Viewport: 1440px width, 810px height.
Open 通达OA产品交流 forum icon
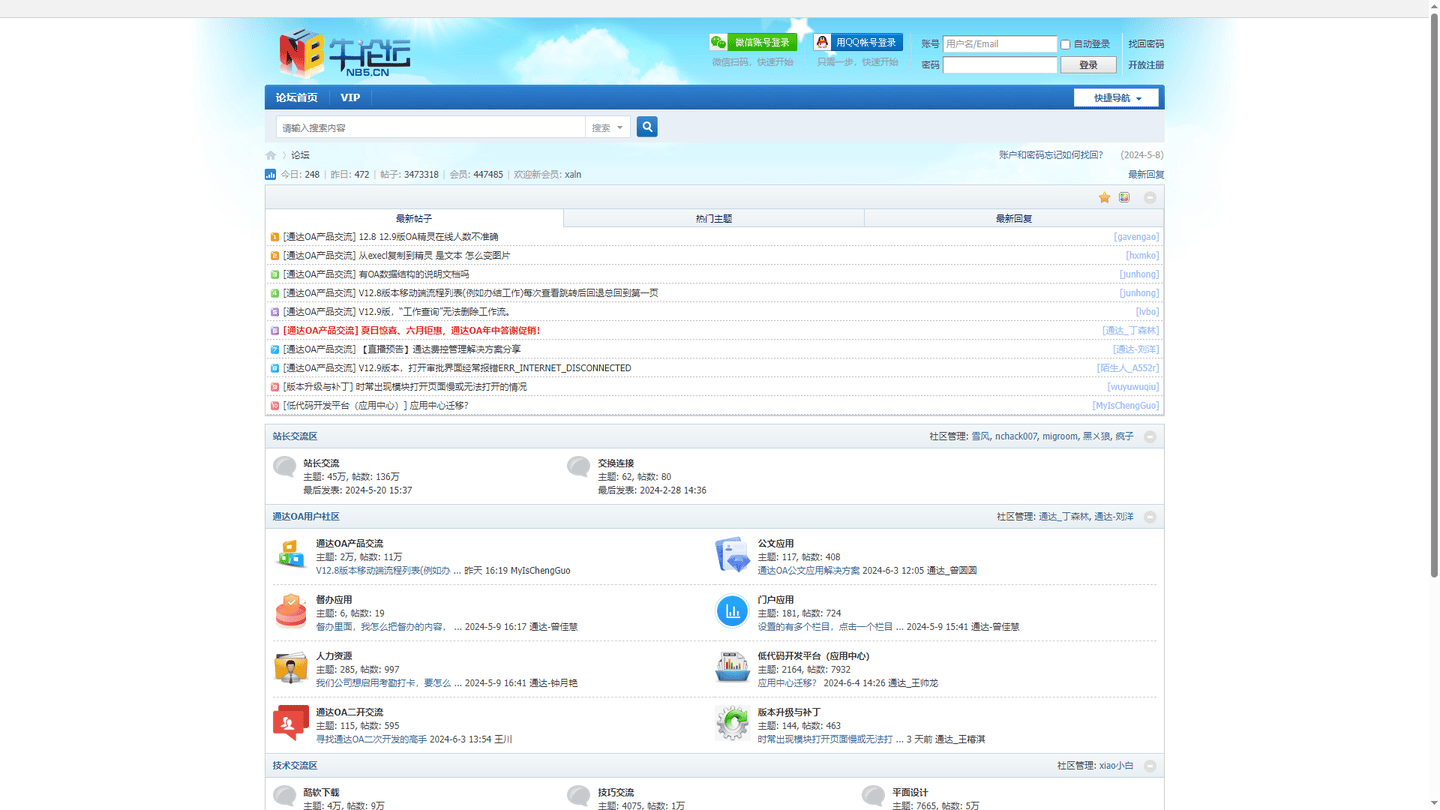[x=291, y=554]
